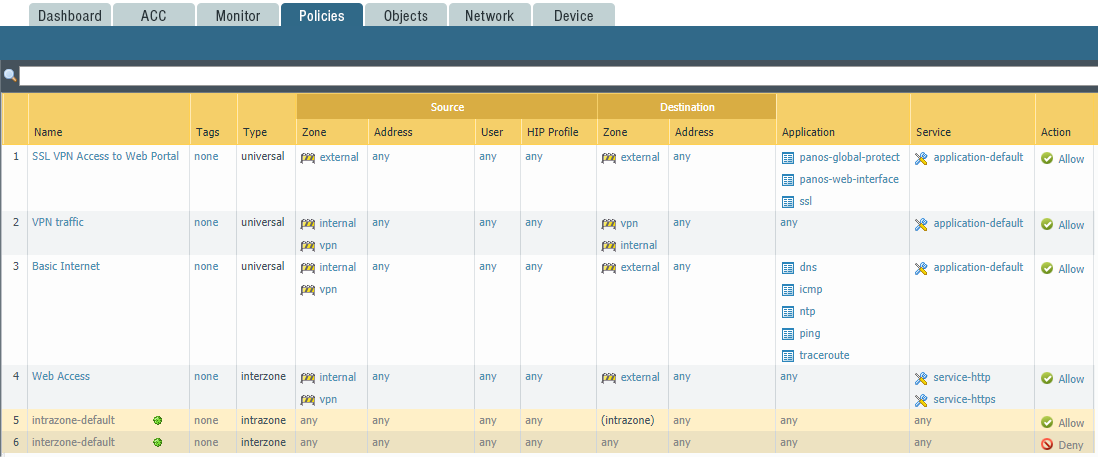Click the source internal zone icon in VPN traffic

click(308, 223)
